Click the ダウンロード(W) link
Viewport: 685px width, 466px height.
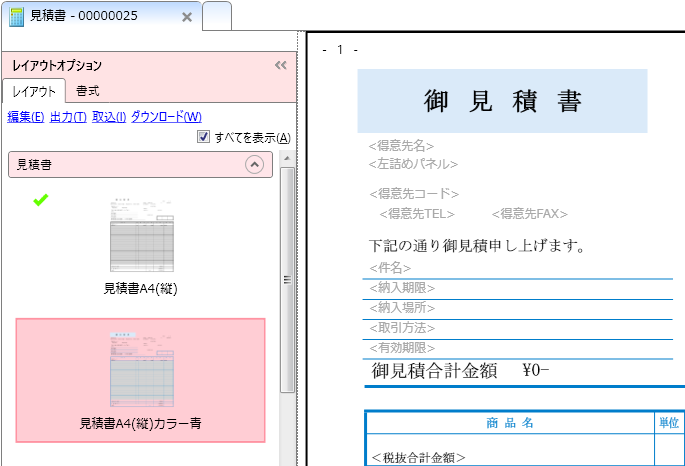(x=166, y=117)
